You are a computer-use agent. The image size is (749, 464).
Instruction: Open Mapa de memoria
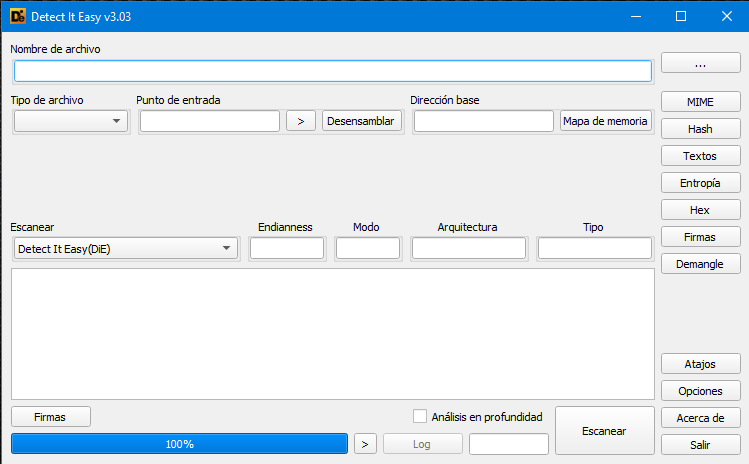[605, 121]
